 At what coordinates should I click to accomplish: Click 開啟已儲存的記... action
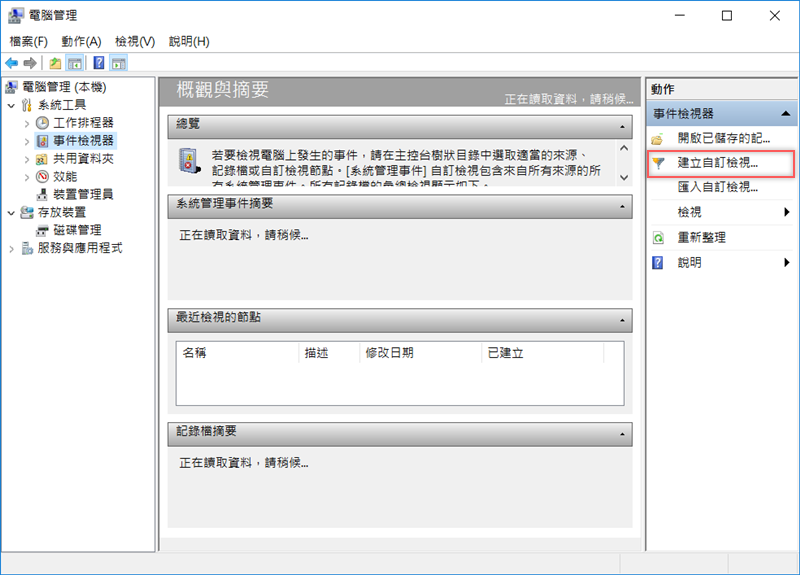coord(721,139)
